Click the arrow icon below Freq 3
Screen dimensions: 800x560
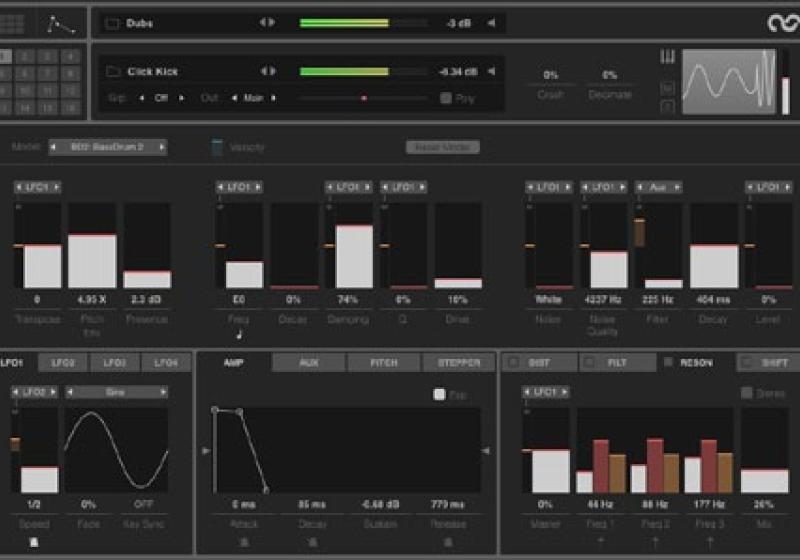click(x=710, y=542)
